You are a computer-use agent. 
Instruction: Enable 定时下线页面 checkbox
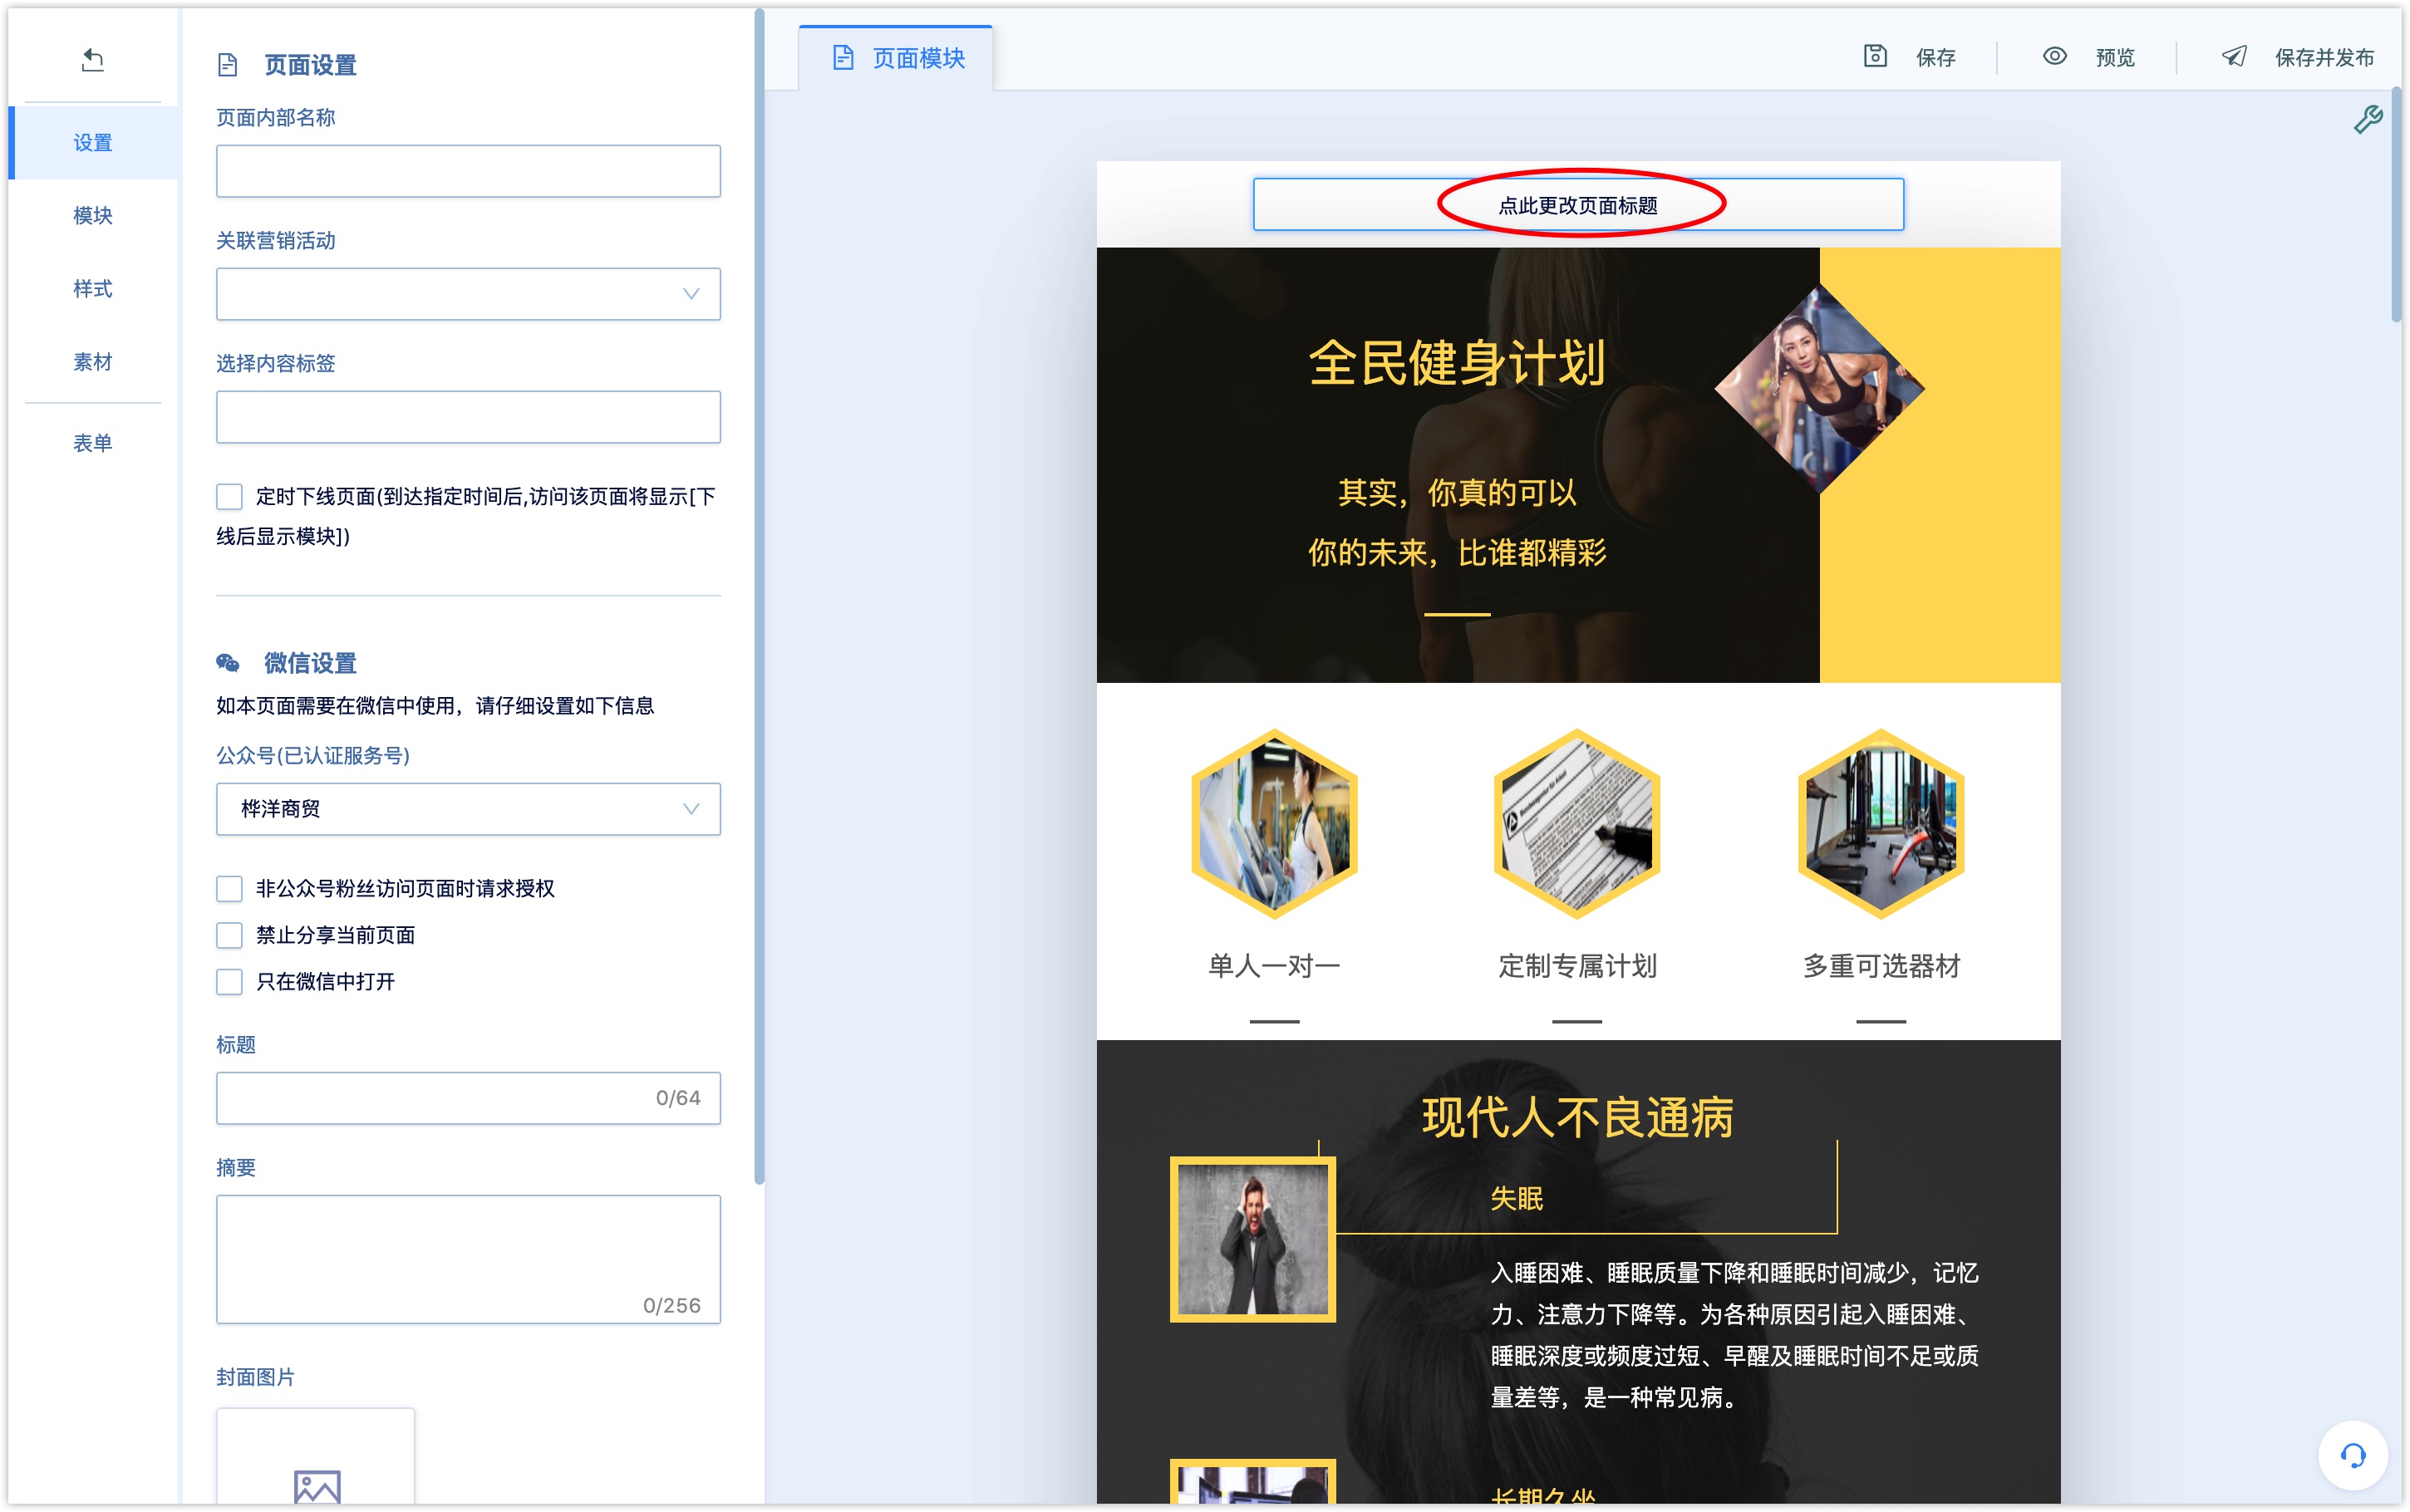pyautogui.click(x=229, y=496)
